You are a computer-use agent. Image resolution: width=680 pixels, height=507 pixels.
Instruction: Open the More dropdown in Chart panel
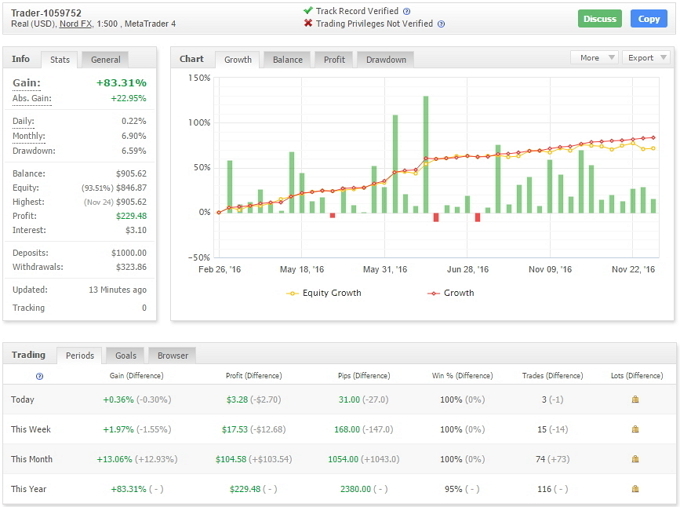coord(594,58)
